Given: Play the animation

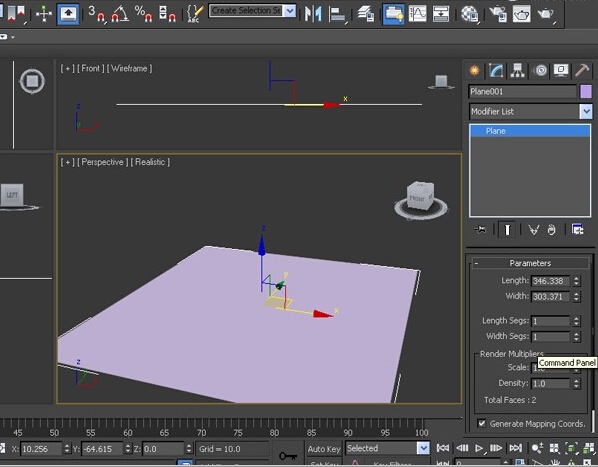Looking at the screenshot, I should click(x=479, y=448).
